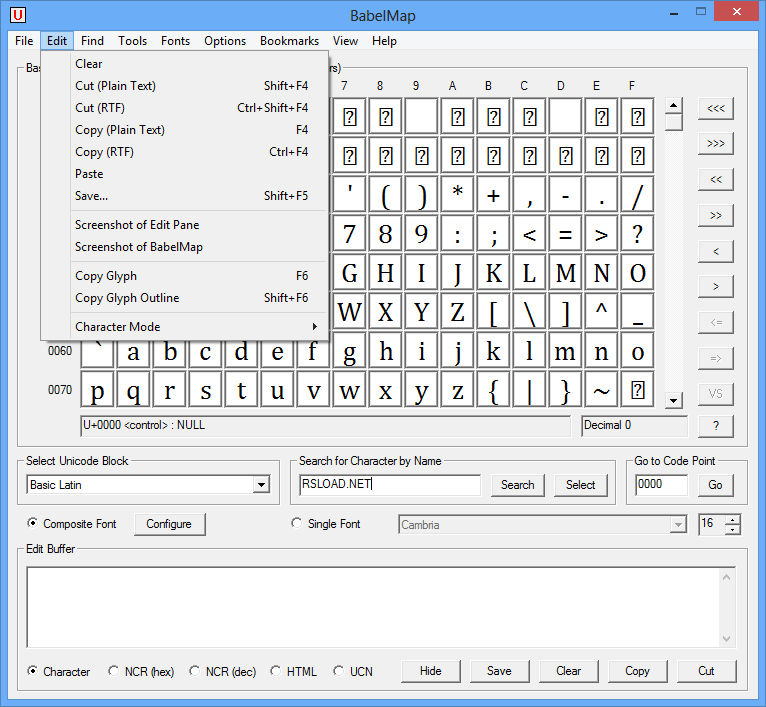This screenshot has height=707, width=766.
Task: Click the >> page forward button
Action: click(716, 215)
